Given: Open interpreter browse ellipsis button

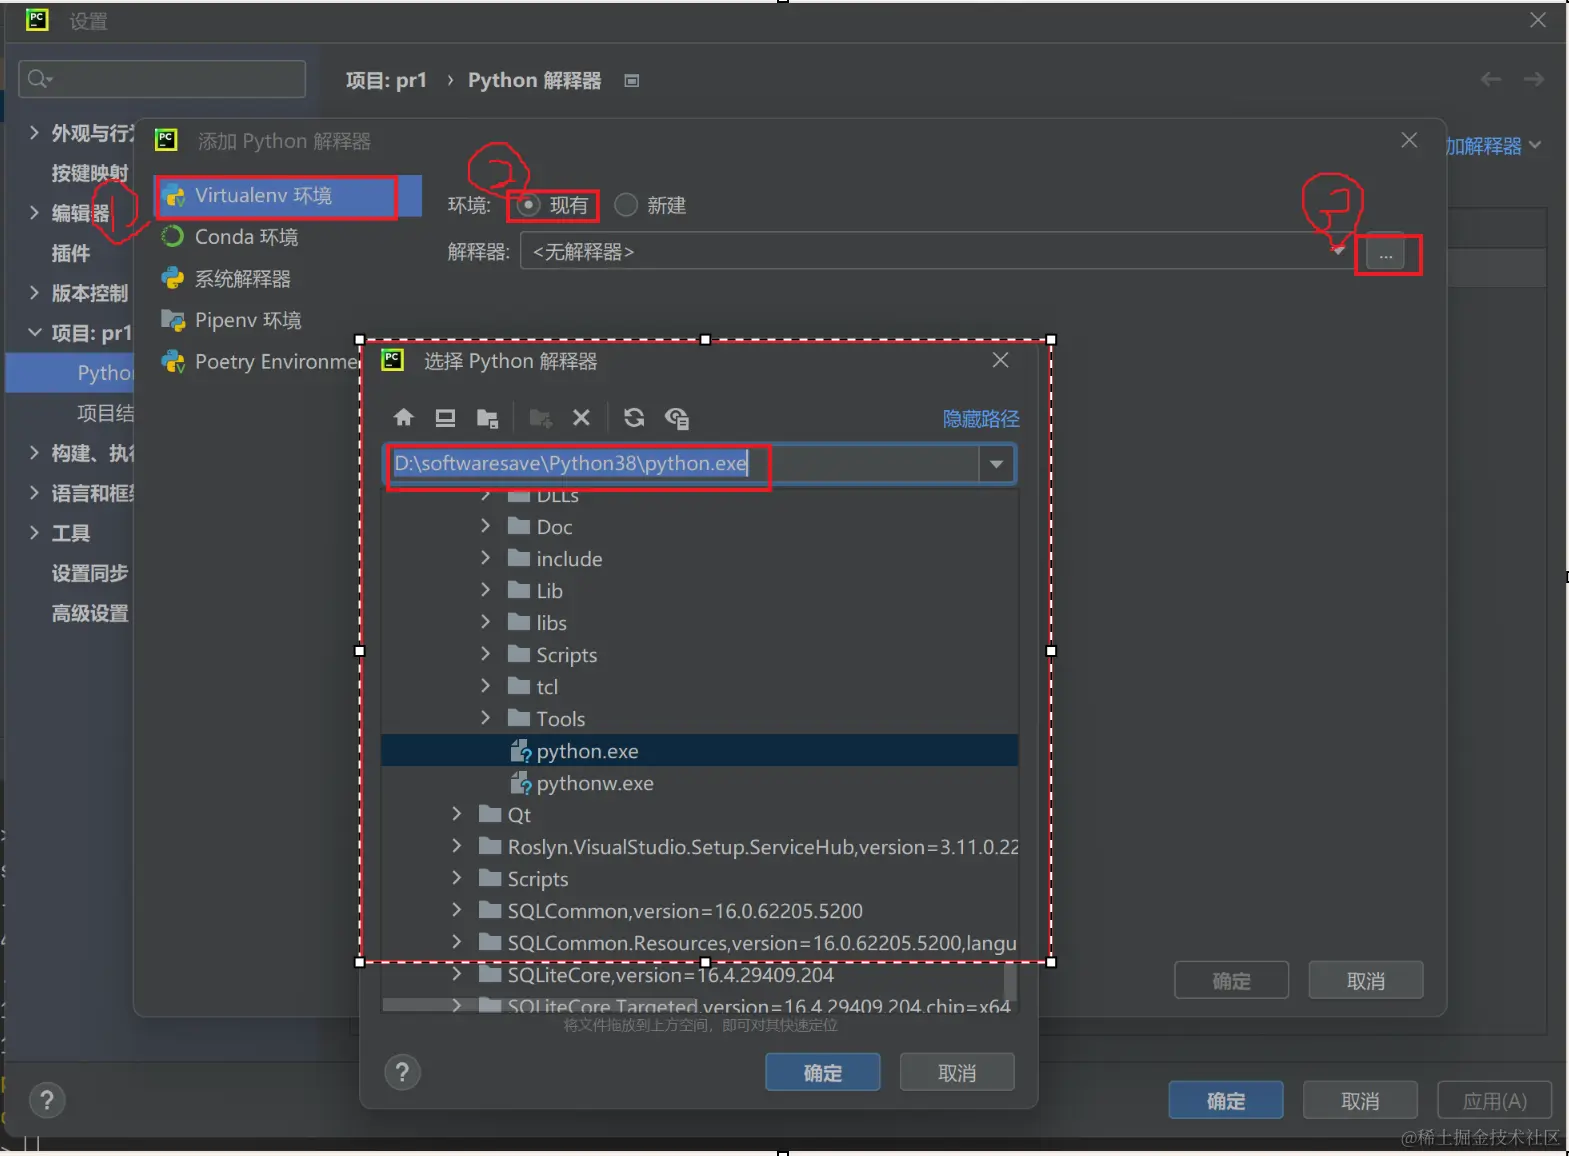Looking at the screenshot, I should [1385, 255].
